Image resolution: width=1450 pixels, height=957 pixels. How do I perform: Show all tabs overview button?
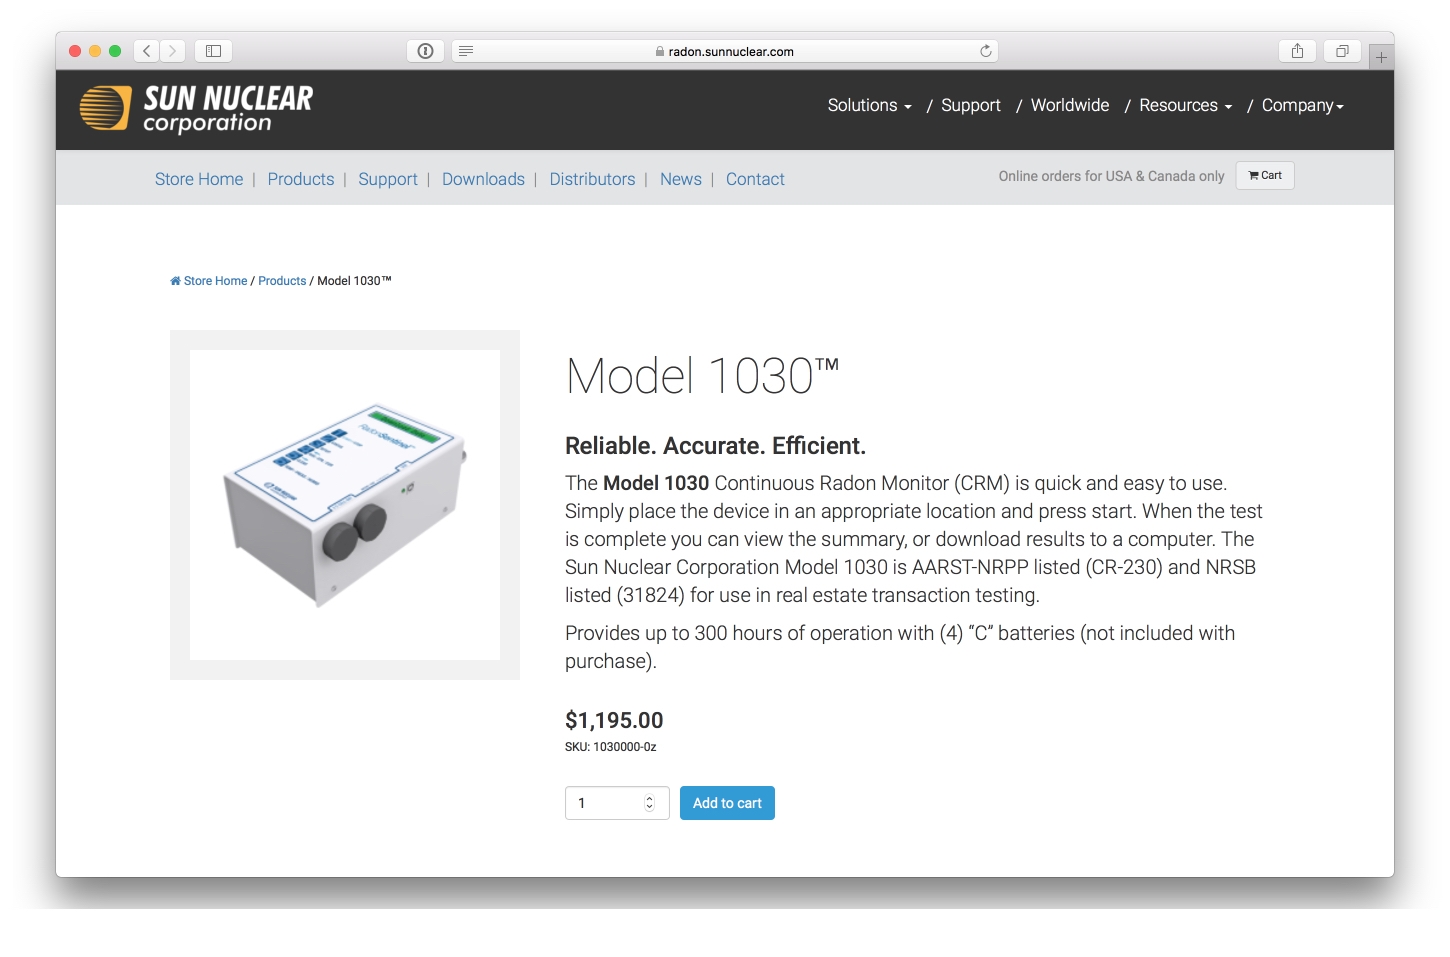1342,51
